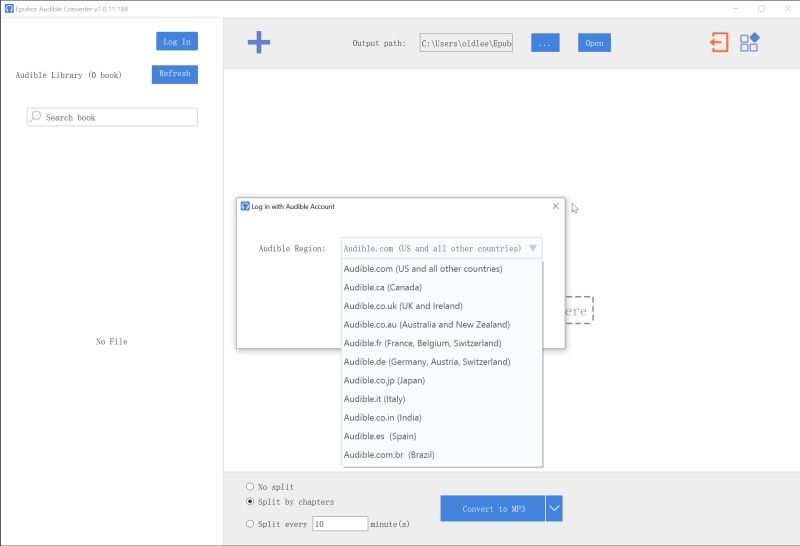Screen dimensions: 800x546
Task: Click the split minutes value field
Action: pos(340,524)
